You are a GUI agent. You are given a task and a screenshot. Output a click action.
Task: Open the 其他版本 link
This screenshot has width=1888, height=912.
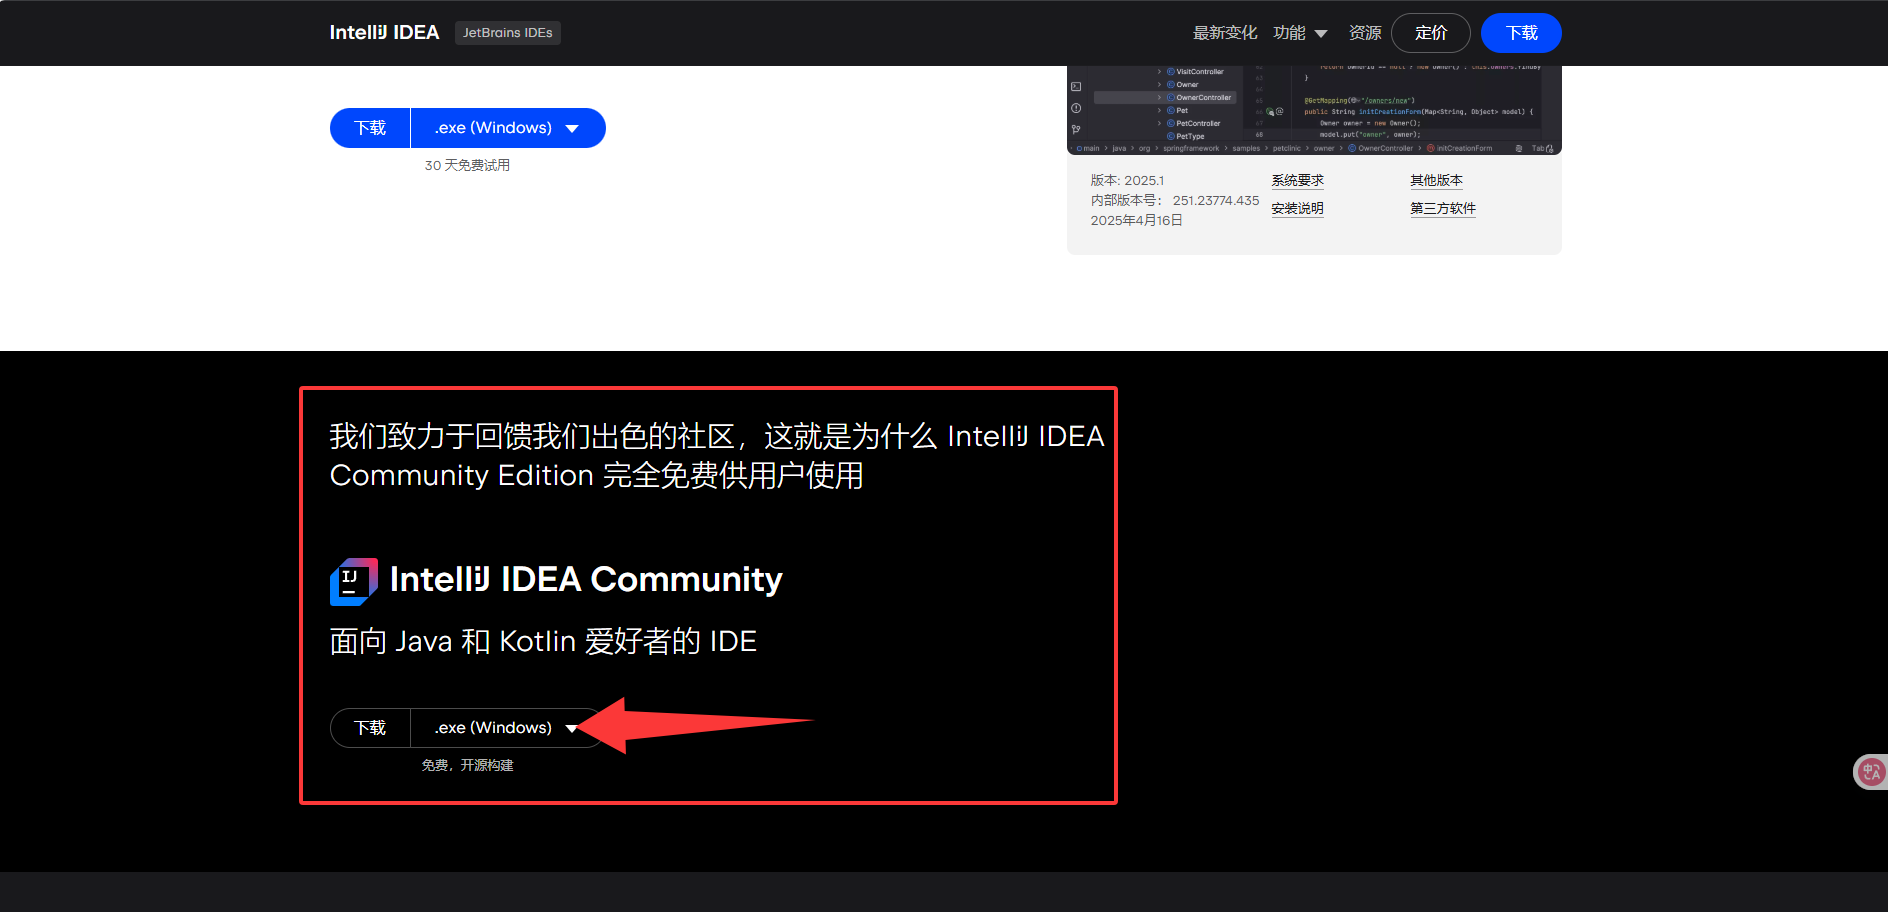[x=1436, y=181]
